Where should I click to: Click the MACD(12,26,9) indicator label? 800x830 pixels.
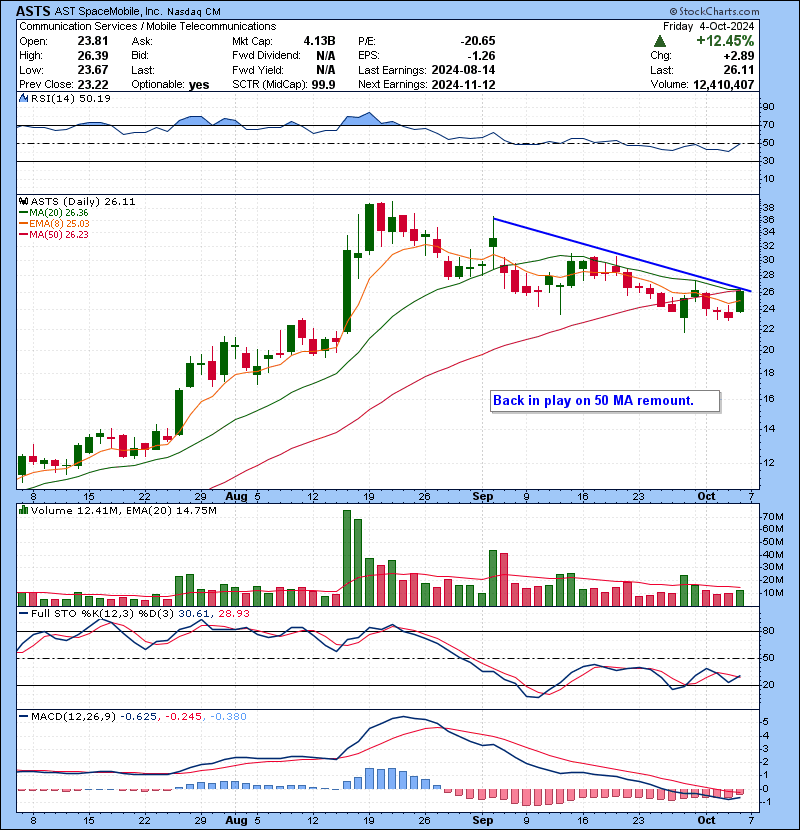point(73,717)
